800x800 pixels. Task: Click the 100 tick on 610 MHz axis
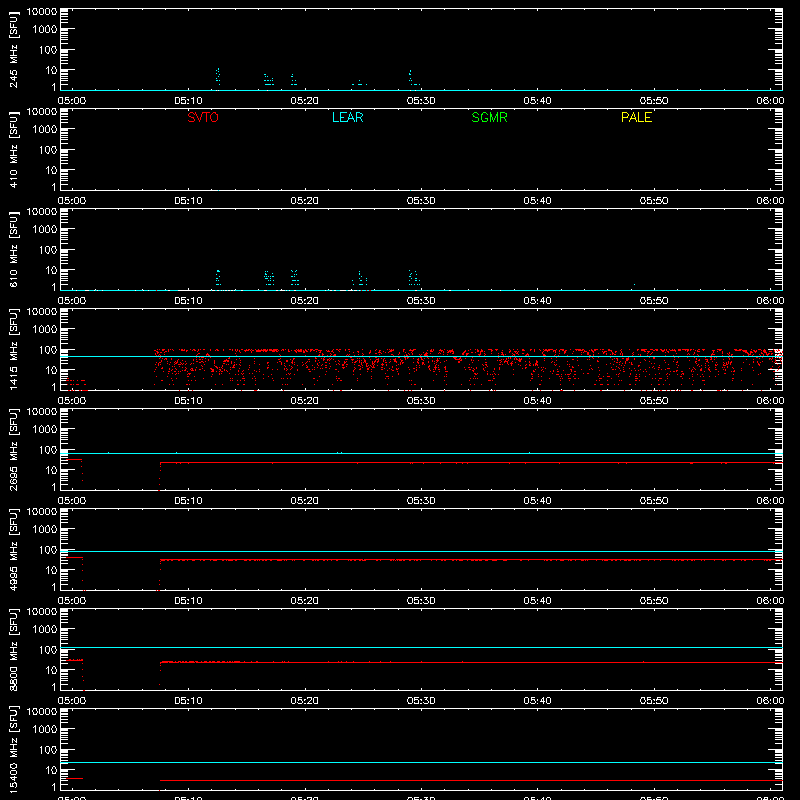[x=48, y=249]
